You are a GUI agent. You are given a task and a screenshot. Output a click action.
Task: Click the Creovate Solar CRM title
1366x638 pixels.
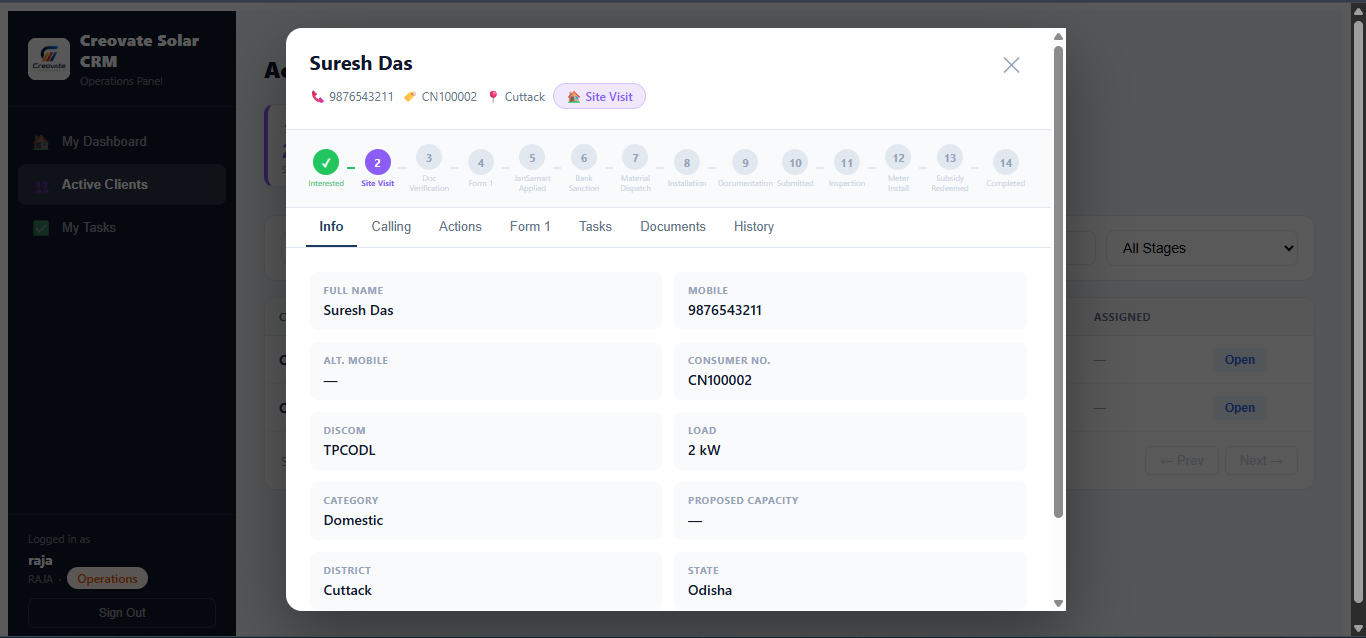pos(140,51)
